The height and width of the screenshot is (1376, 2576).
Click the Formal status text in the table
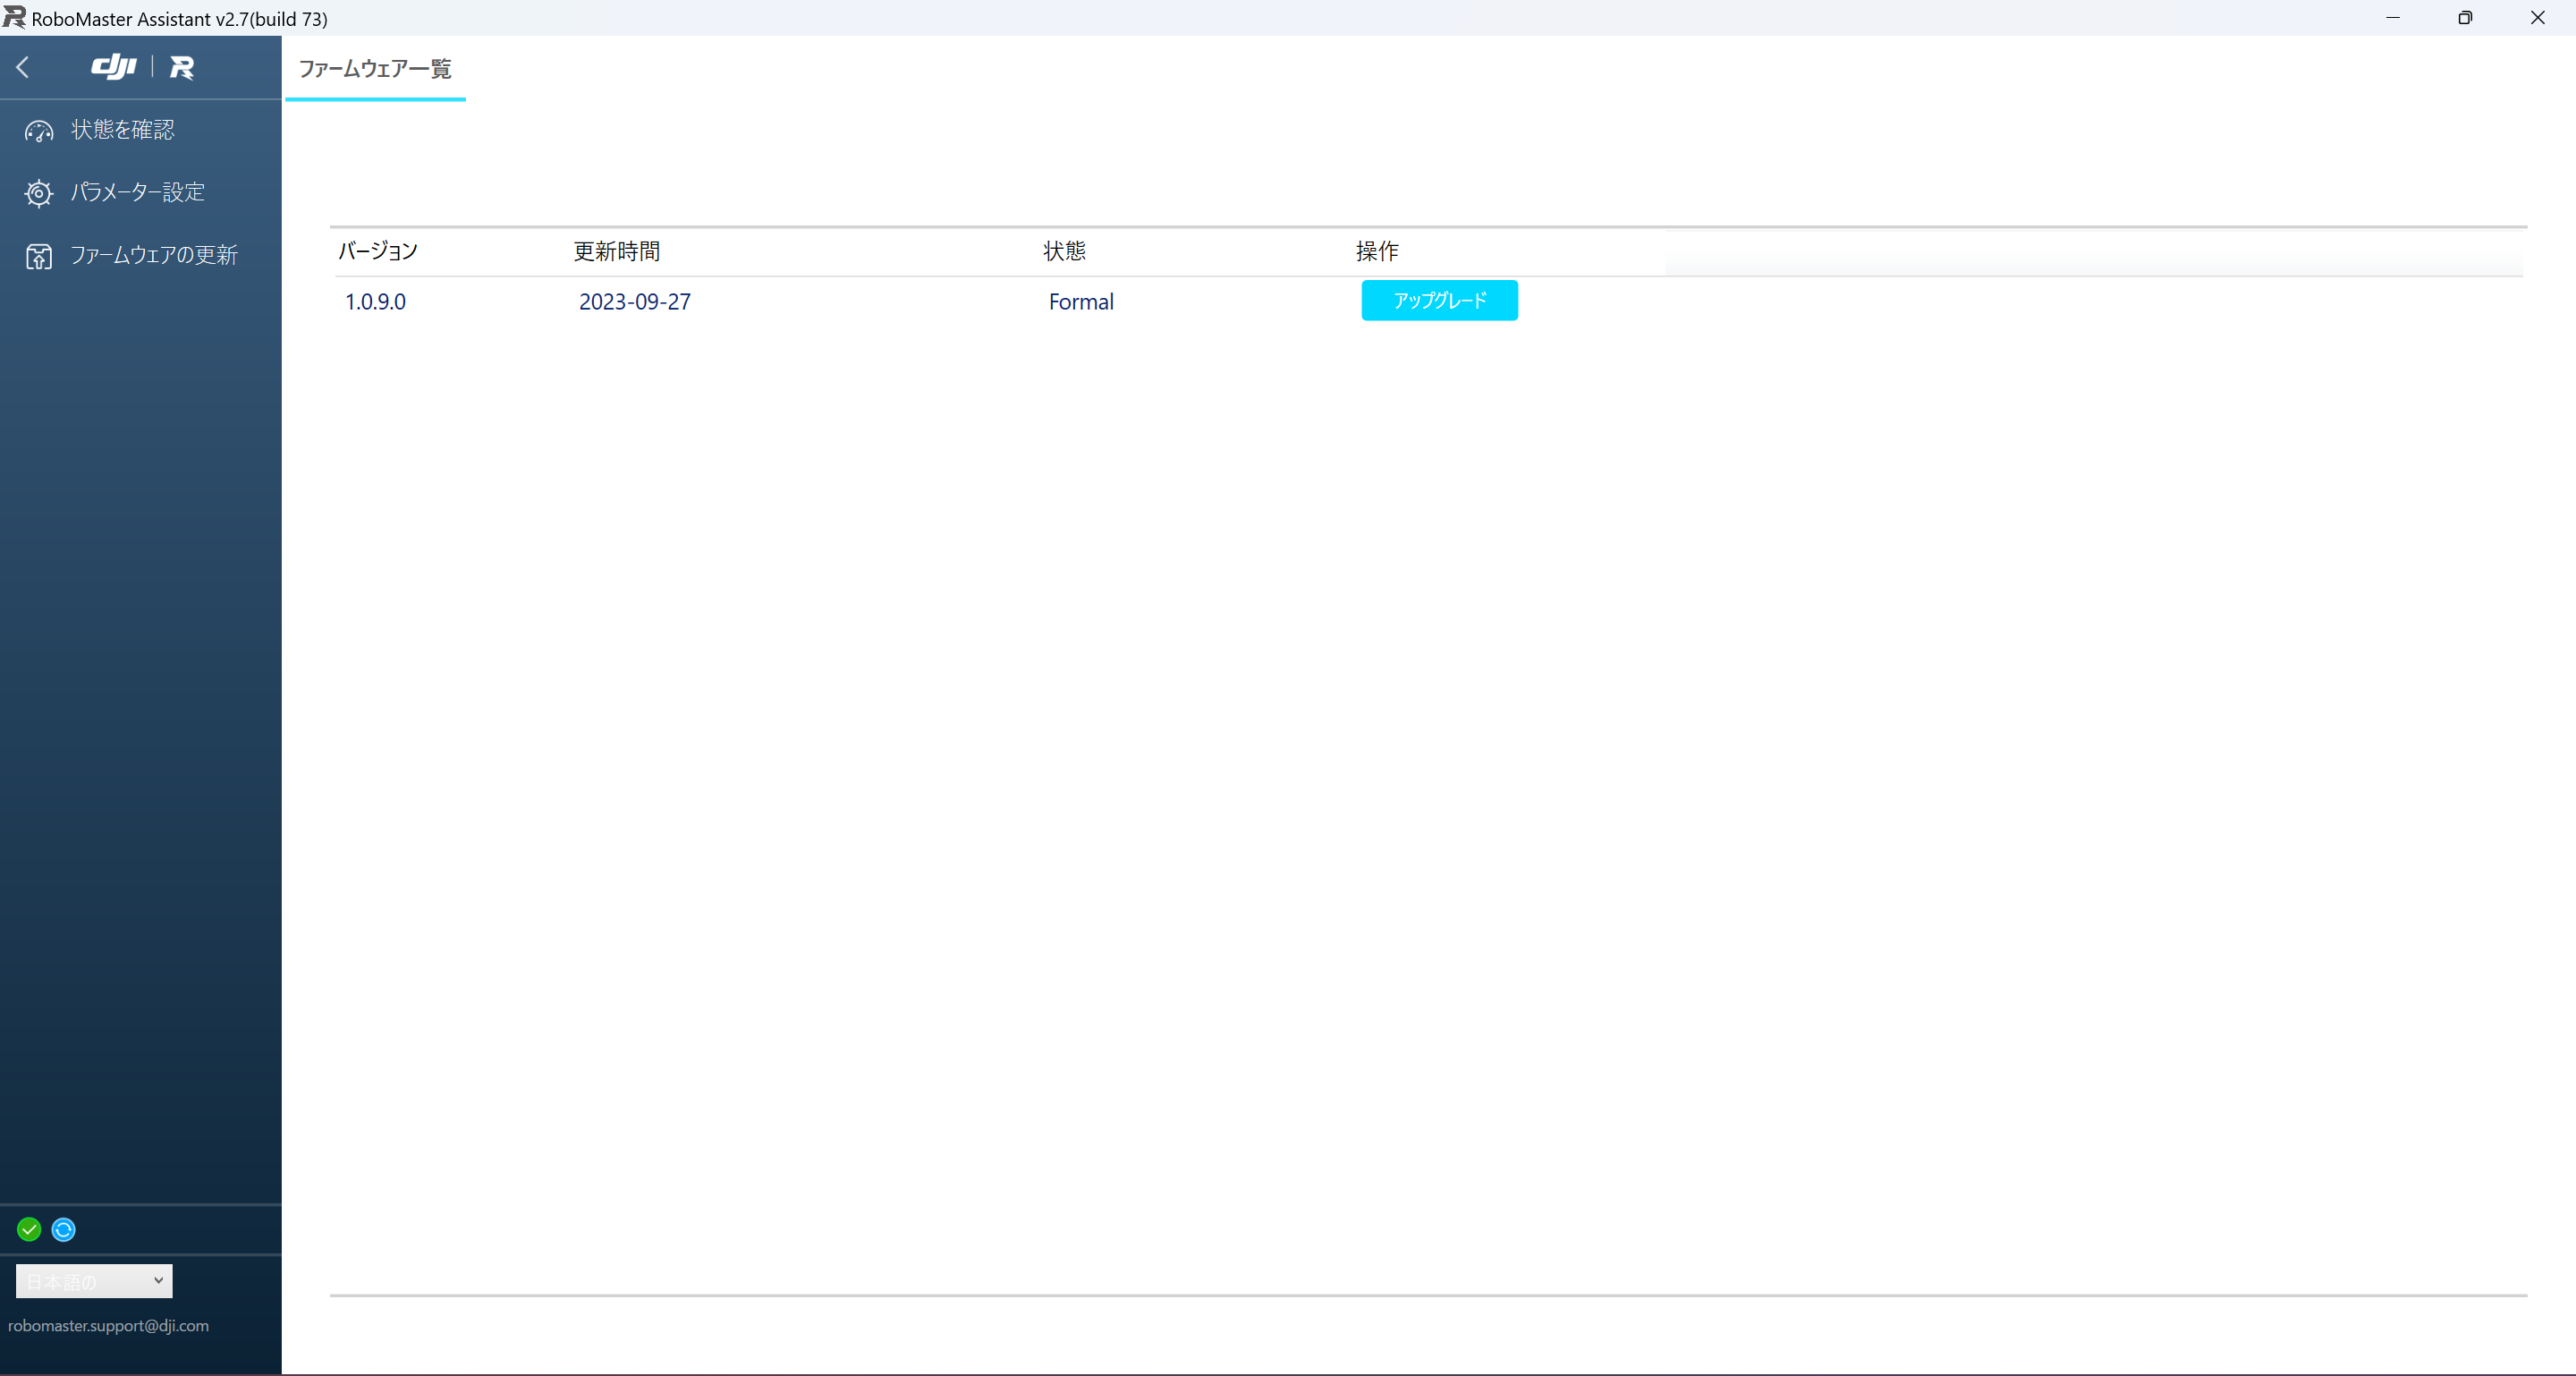[x=1080, y=301]
